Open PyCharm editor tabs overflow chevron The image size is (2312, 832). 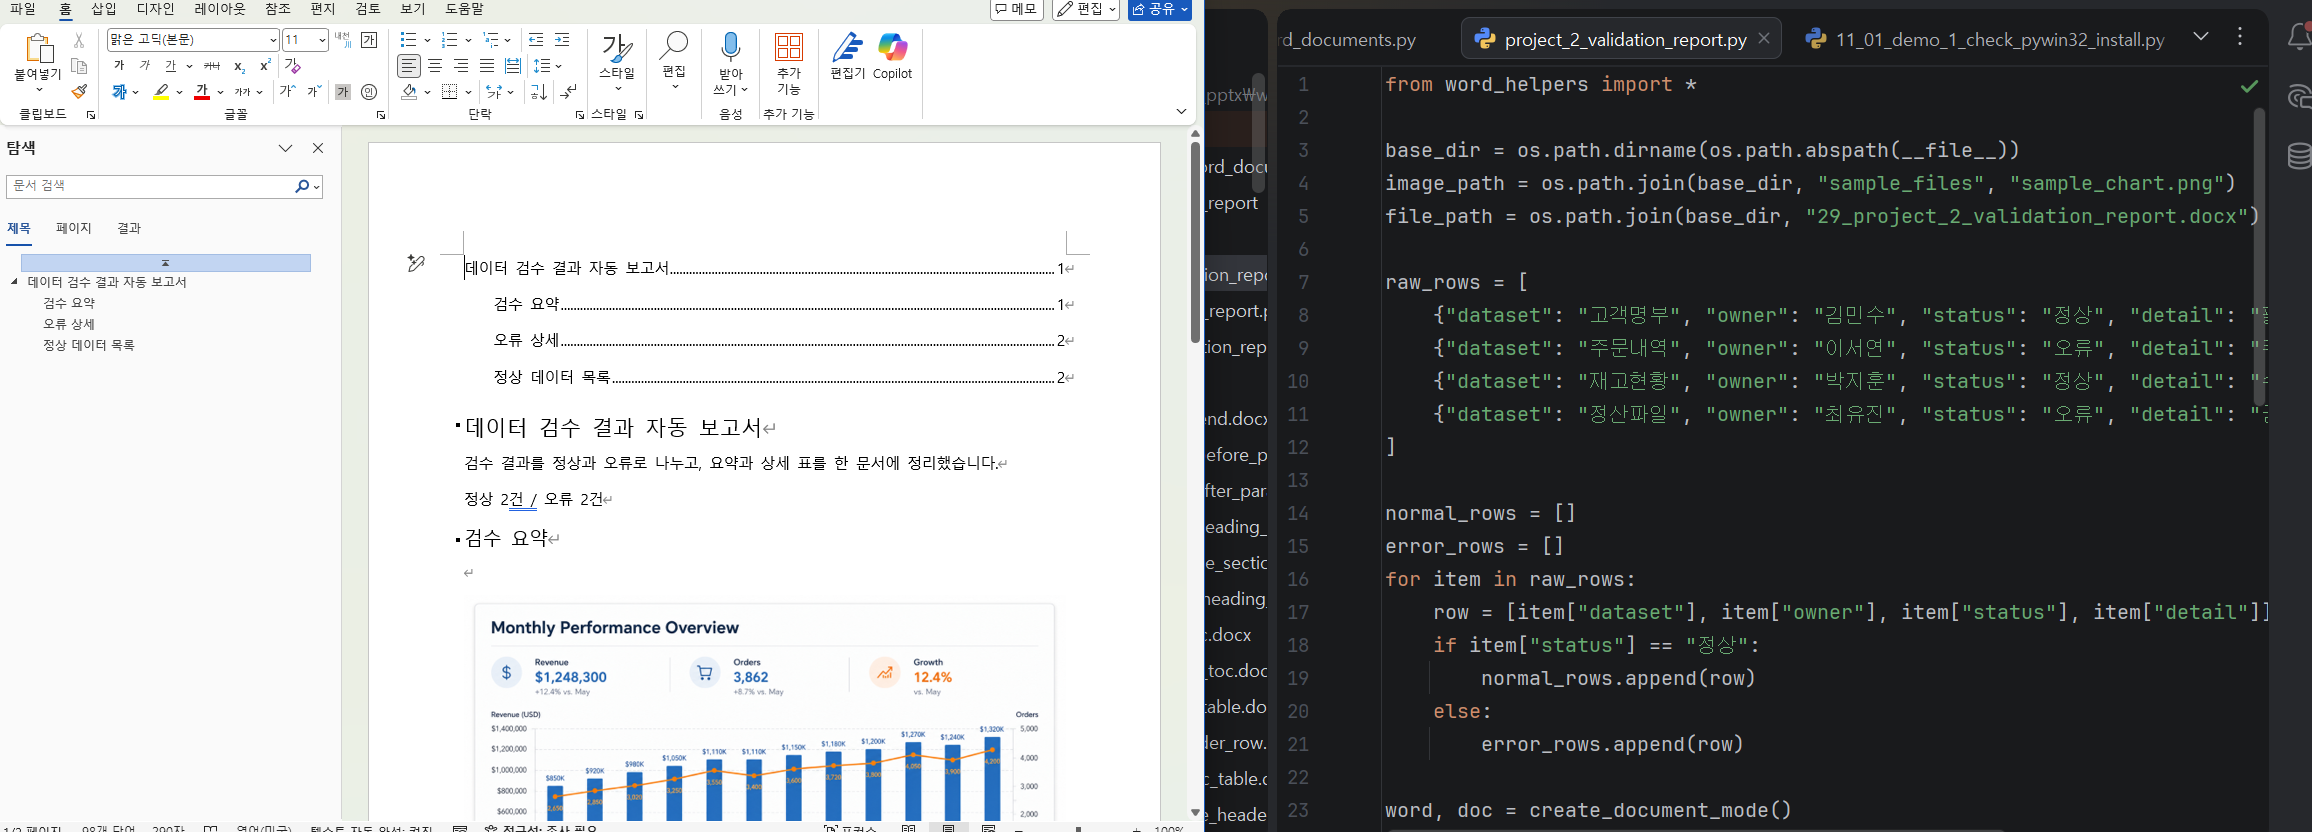click(x=2201, y=37)
